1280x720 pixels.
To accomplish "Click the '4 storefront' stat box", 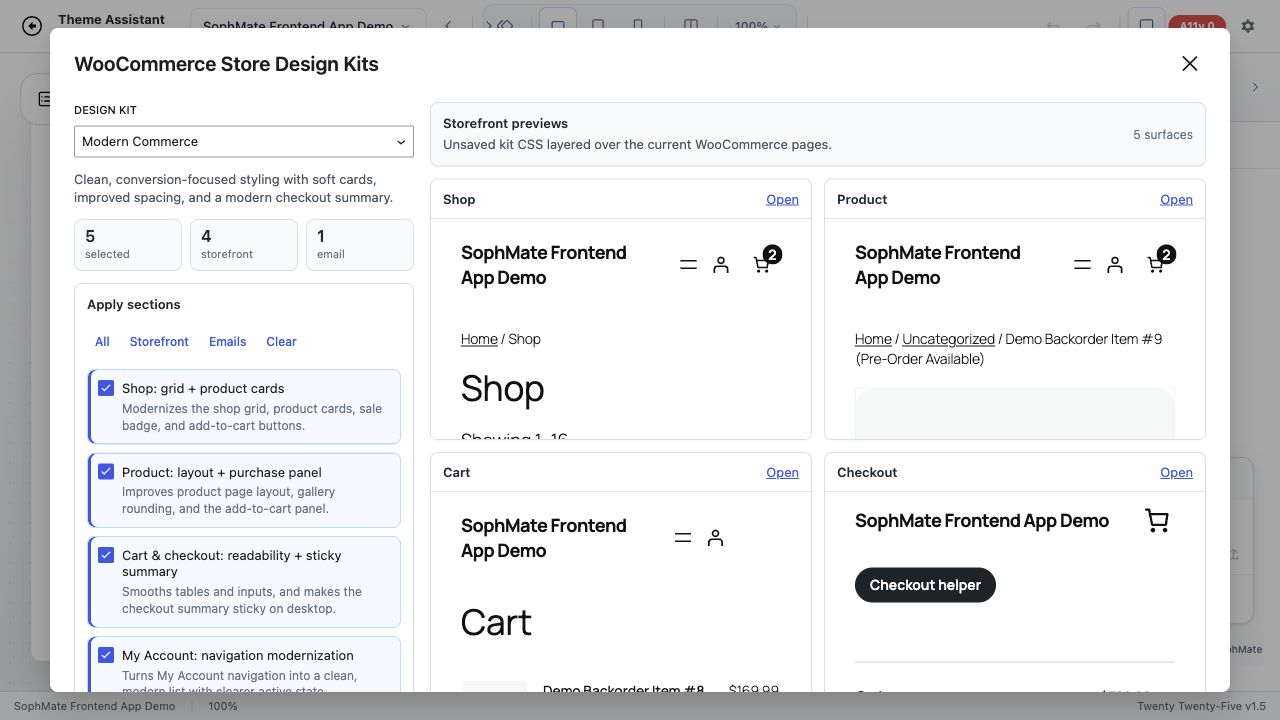I will point(244,245).
